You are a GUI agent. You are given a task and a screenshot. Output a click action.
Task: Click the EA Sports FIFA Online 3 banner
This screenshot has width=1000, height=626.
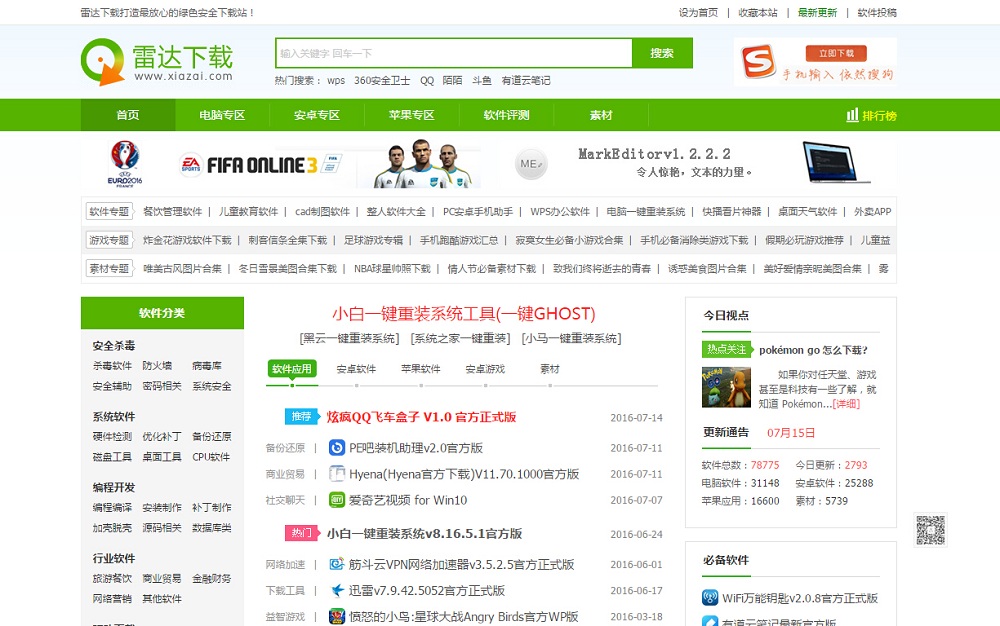point(261,164)
